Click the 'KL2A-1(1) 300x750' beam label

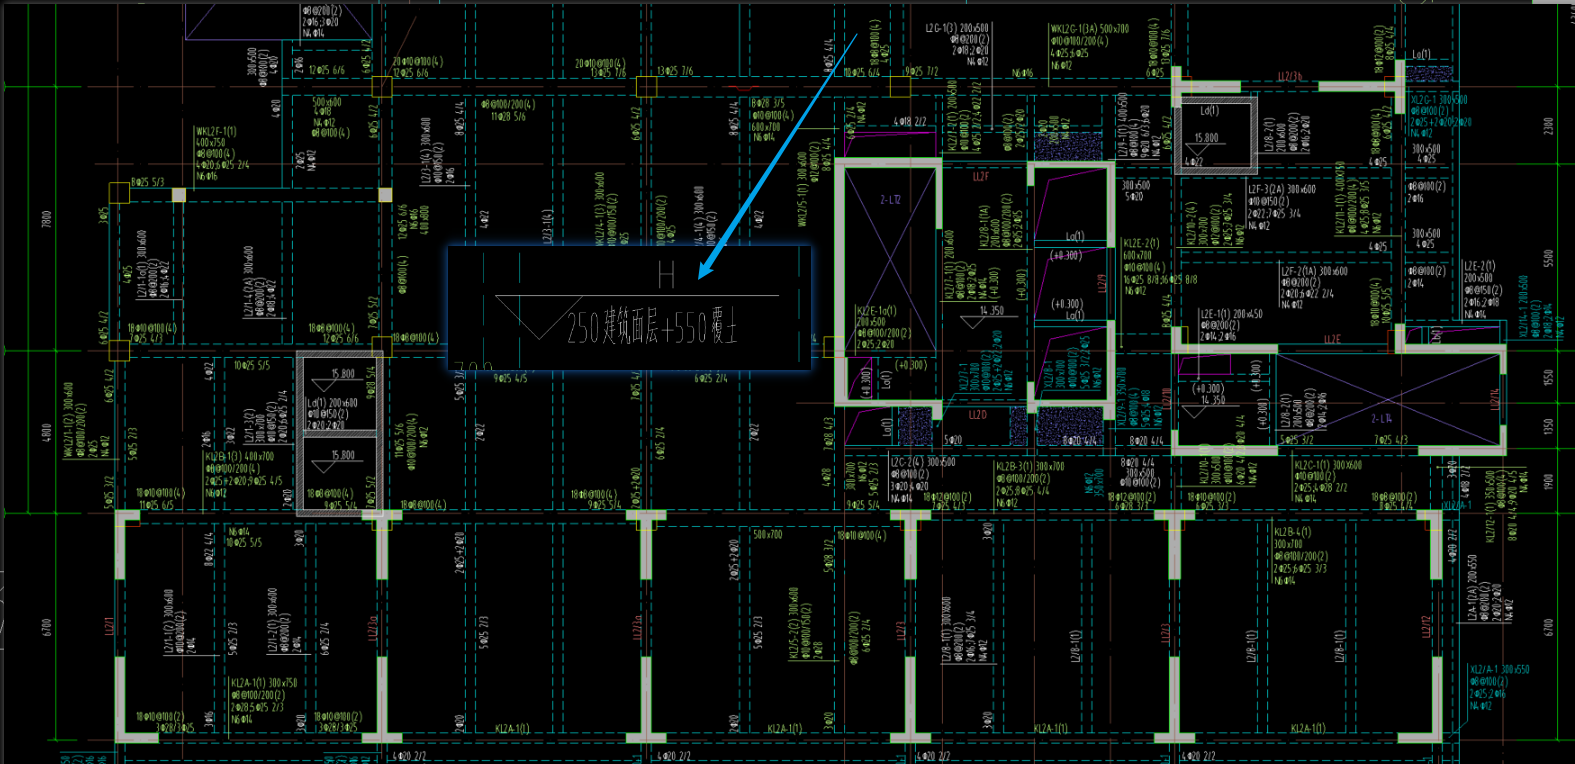tap(264, 683)
